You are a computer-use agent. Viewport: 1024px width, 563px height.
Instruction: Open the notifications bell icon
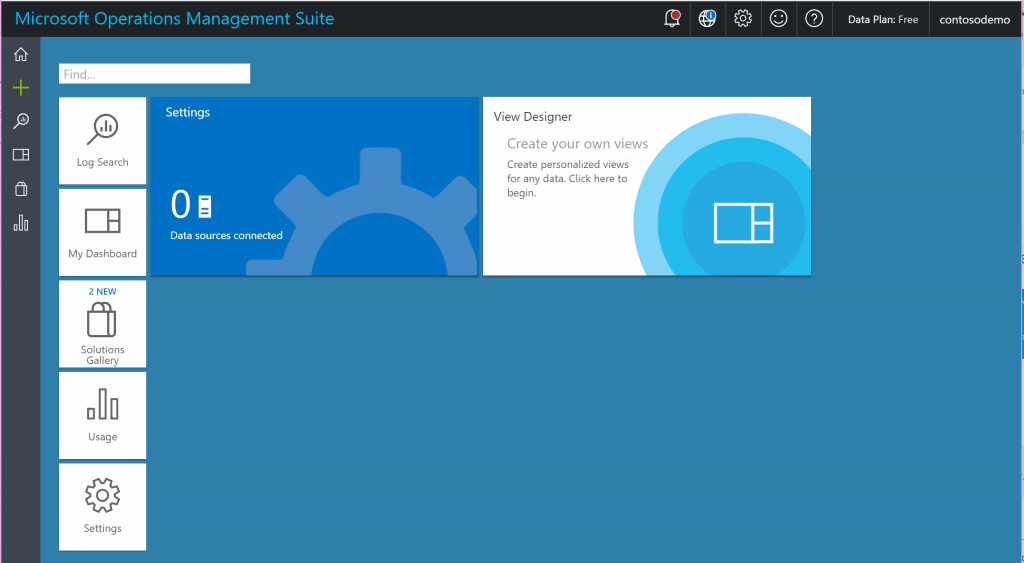(672, 18)
